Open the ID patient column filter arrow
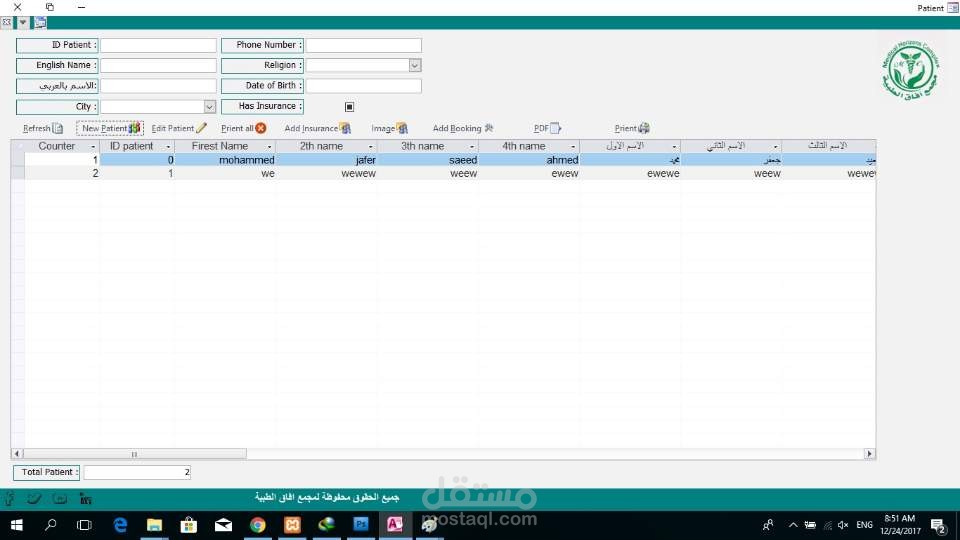 point(168,147)
